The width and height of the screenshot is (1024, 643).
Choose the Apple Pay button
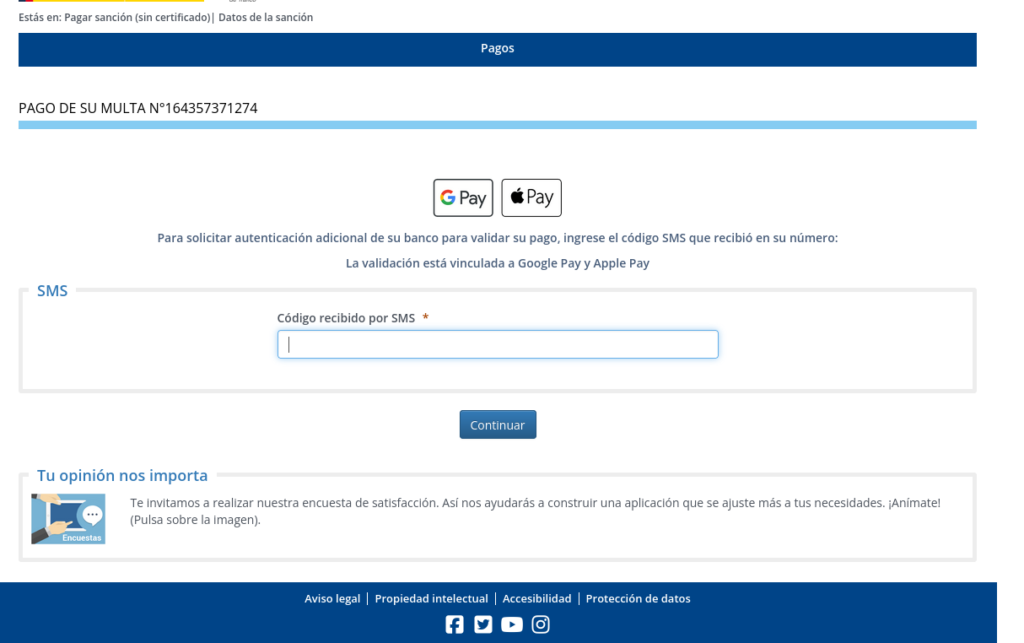(531, 198)
